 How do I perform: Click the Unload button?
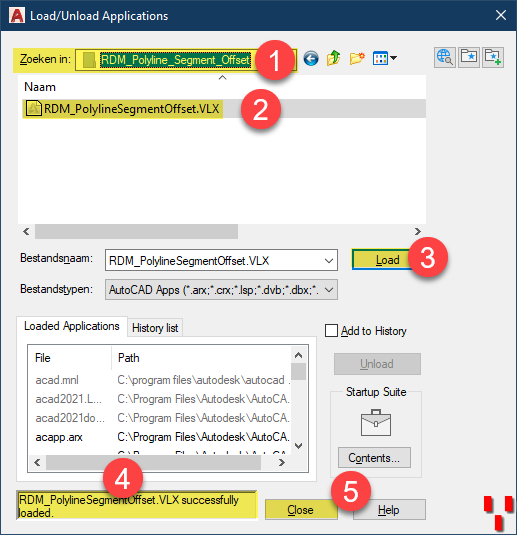click(x=377, y=364)
